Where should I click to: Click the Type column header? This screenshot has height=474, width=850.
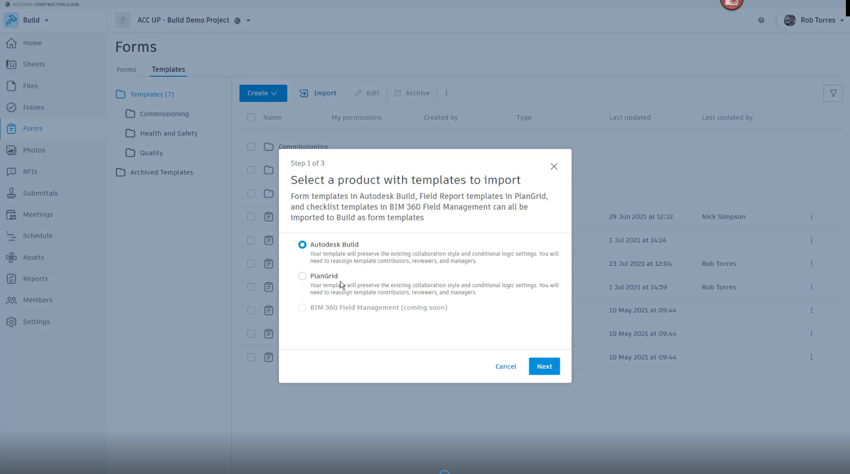tap(524, 117)
